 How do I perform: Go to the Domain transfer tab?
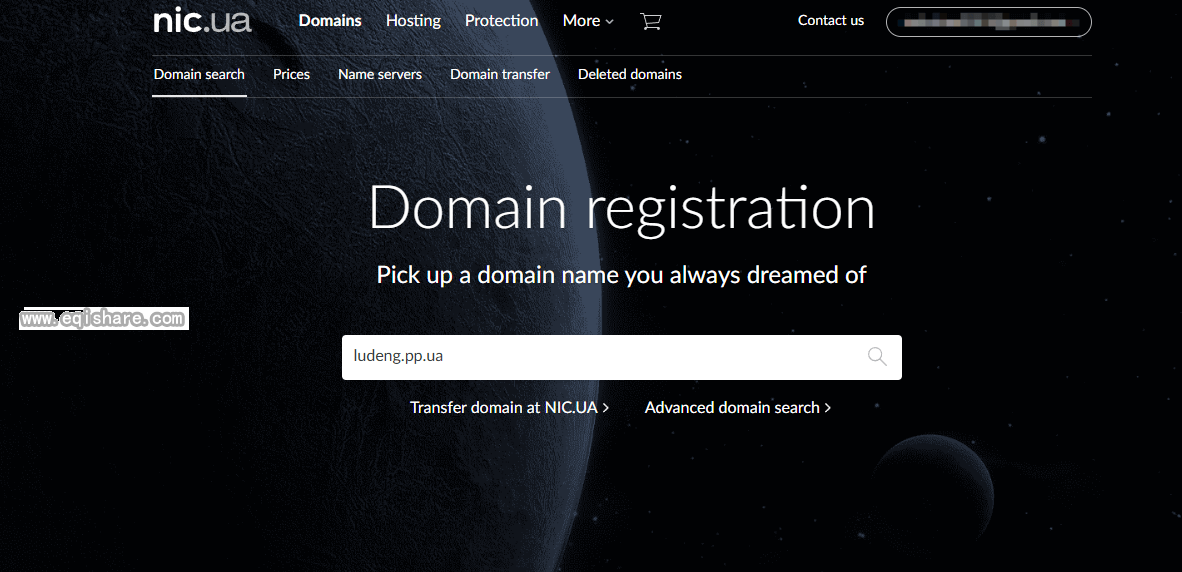point(500,75)
